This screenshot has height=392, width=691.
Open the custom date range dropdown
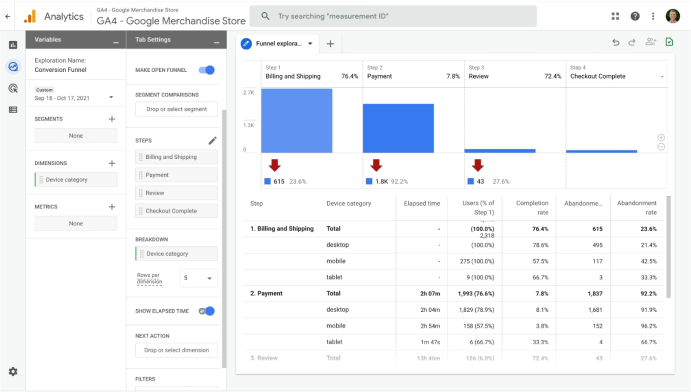(x=74, y=94)
